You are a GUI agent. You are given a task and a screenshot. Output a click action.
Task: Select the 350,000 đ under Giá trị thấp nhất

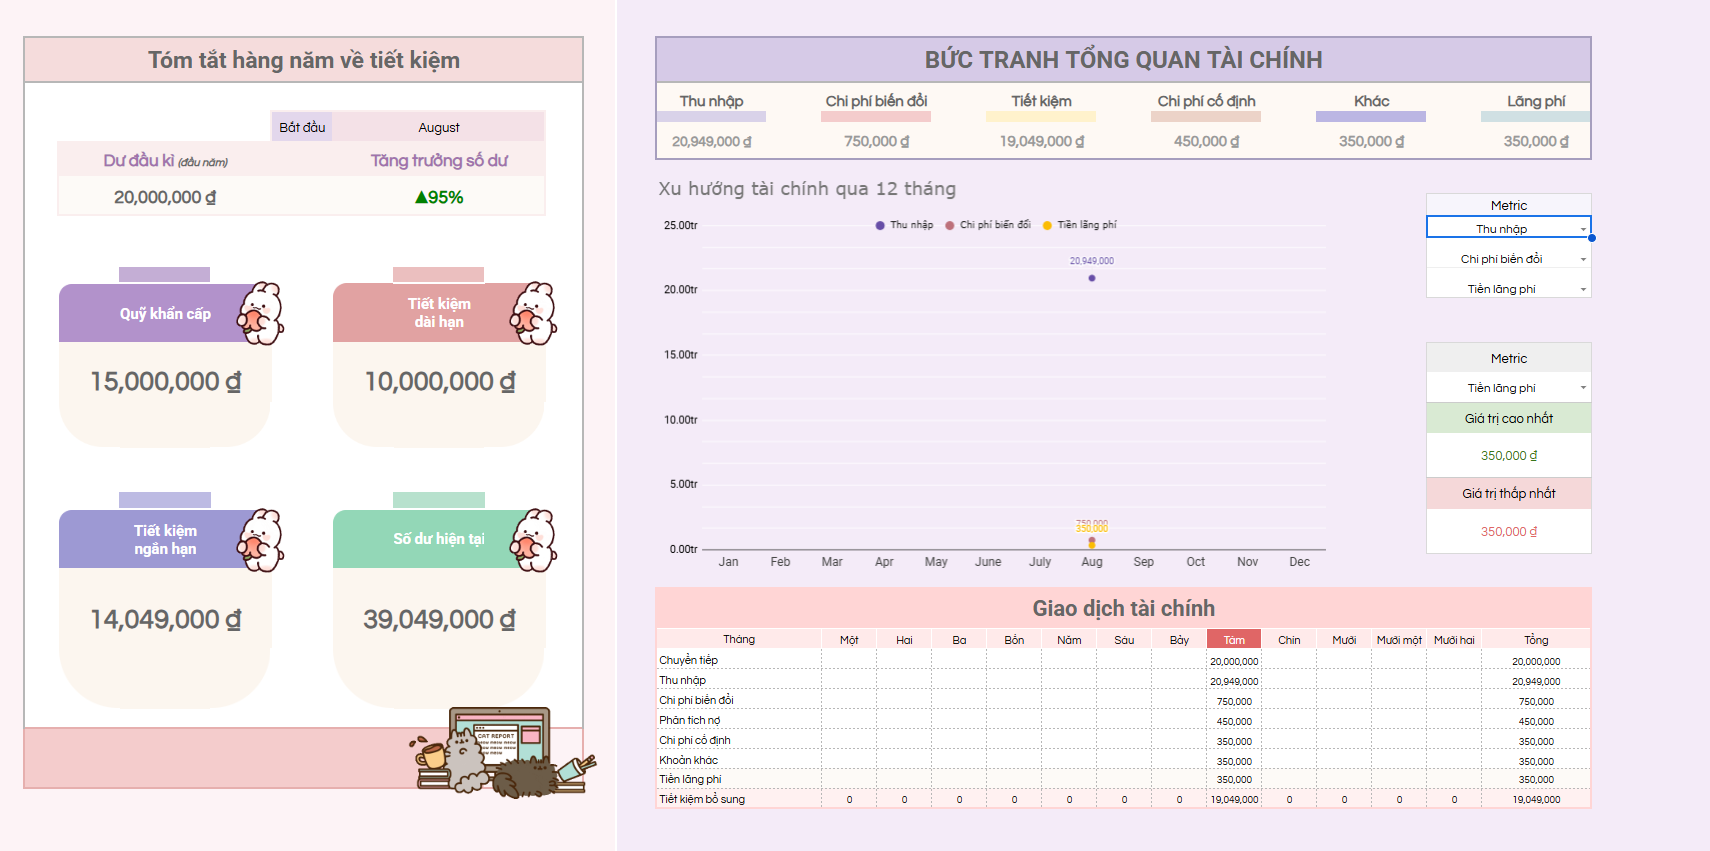[1508, 531]
